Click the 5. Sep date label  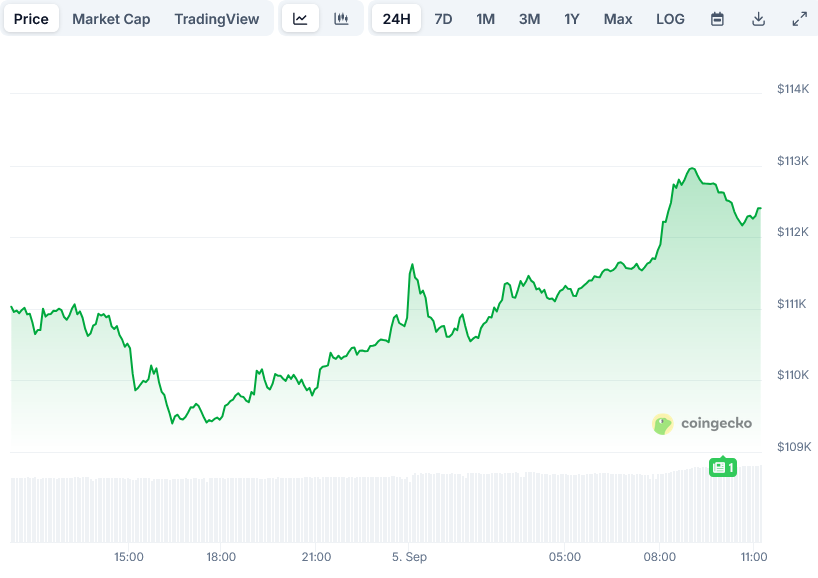(x=410, y=557)
